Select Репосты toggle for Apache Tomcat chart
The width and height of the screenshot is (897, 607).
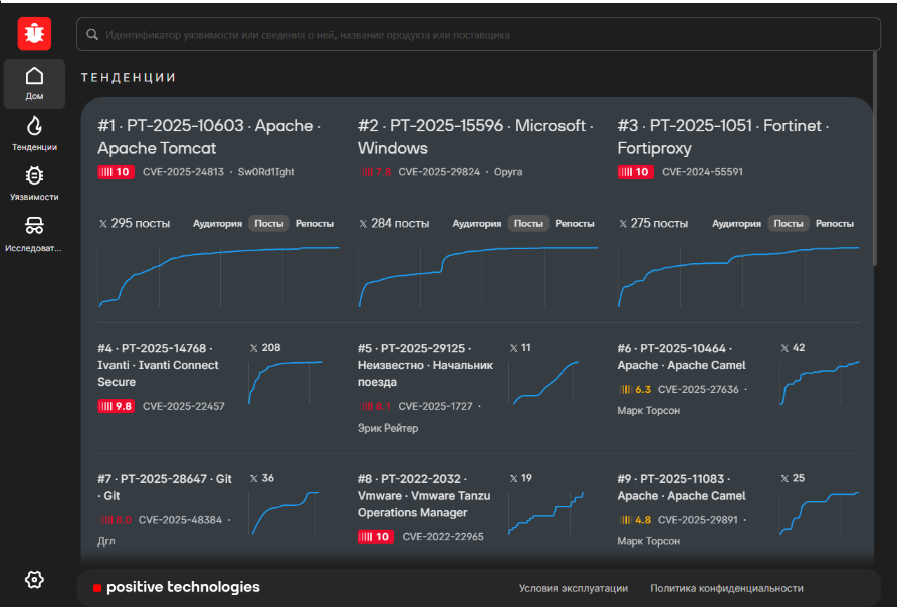click(x=315, y=224)
